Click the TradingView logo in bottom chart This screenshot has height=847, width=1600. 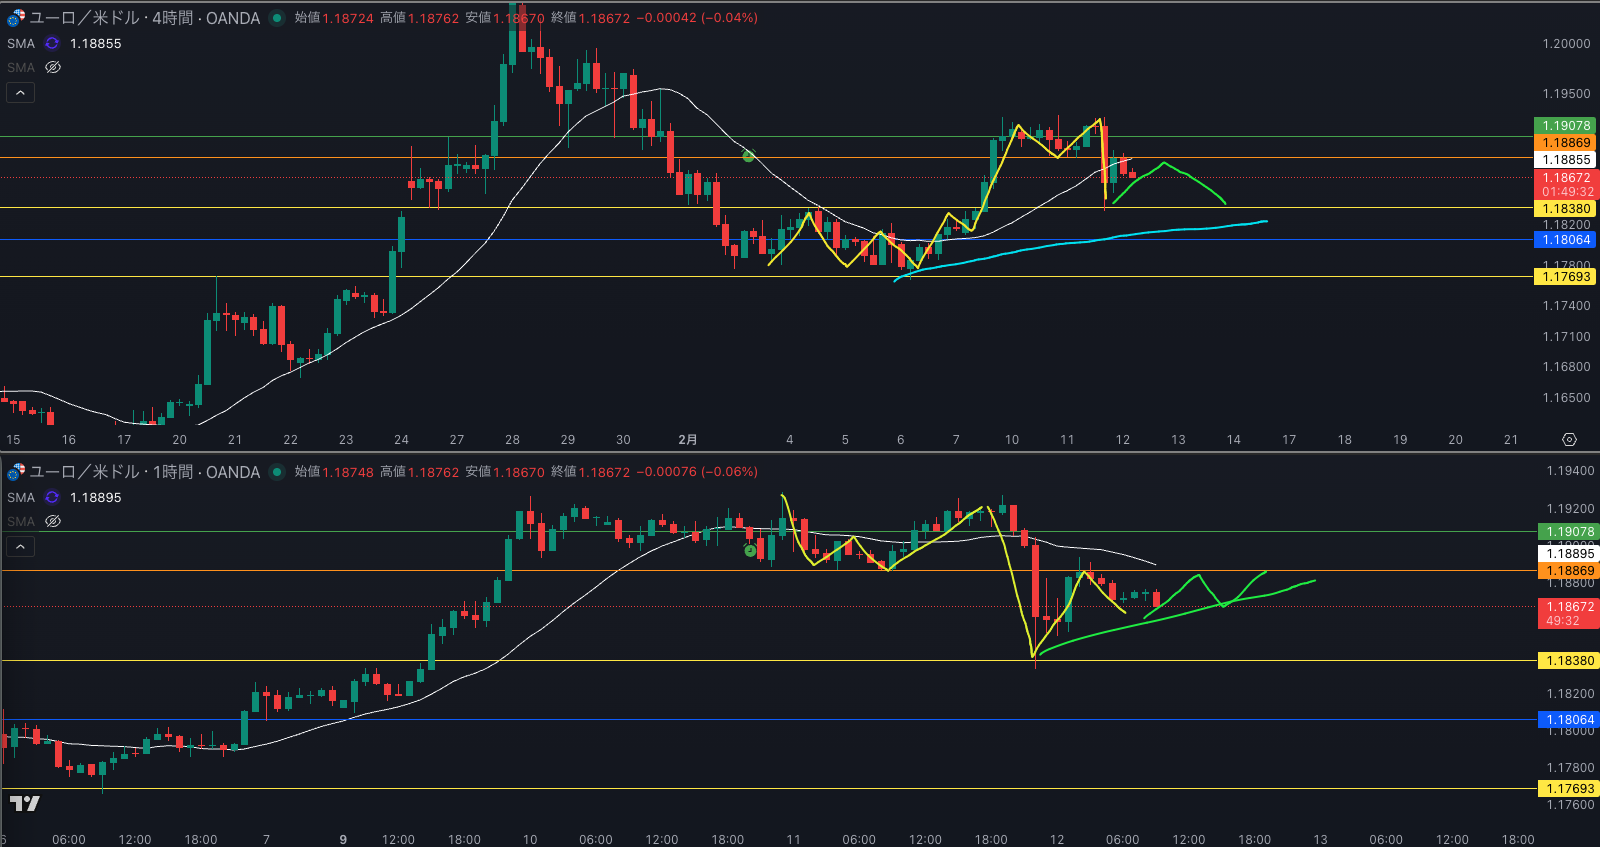(25, 803)
